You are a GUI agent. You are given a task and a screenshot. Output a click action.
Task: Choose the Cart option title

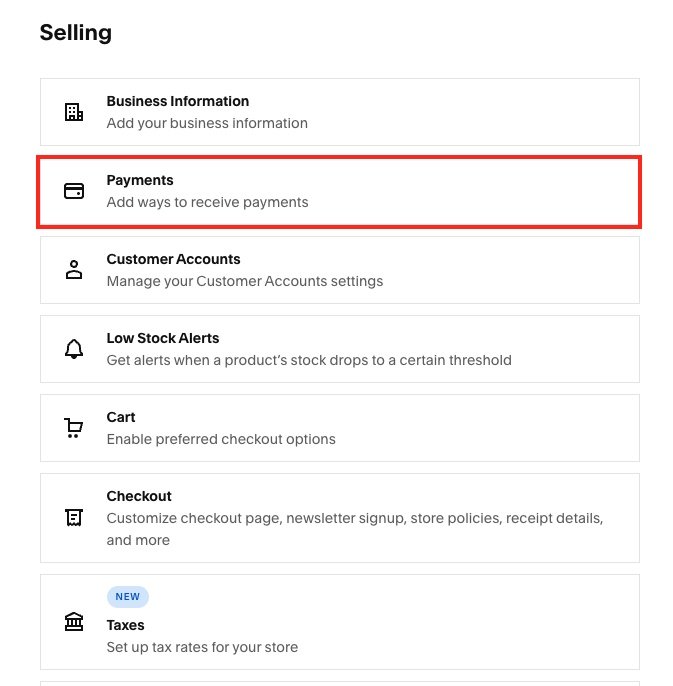[121, 417]
